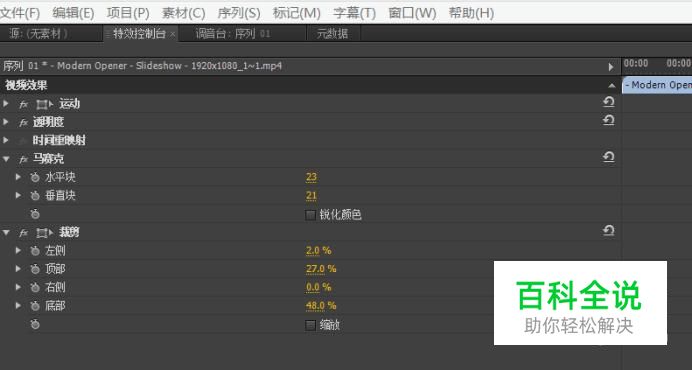
Task: Reset the 透明度 effect
Action: tap(609, 120)
